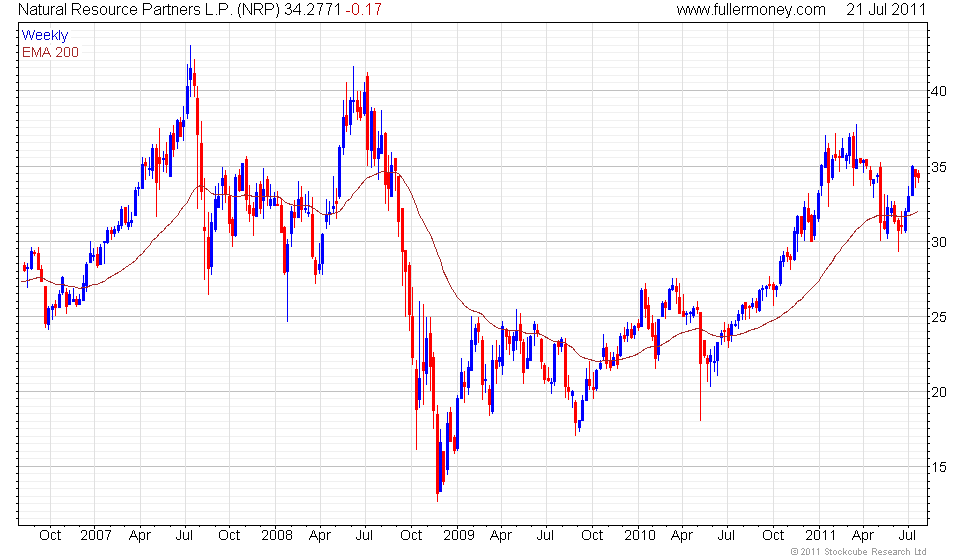Image resolution: width=980 pixels, height=560 pixels.
Task: Click the chart title 'Natural Resource Partners L.P. (NRP)'
Action: click(x=149, y=9)
